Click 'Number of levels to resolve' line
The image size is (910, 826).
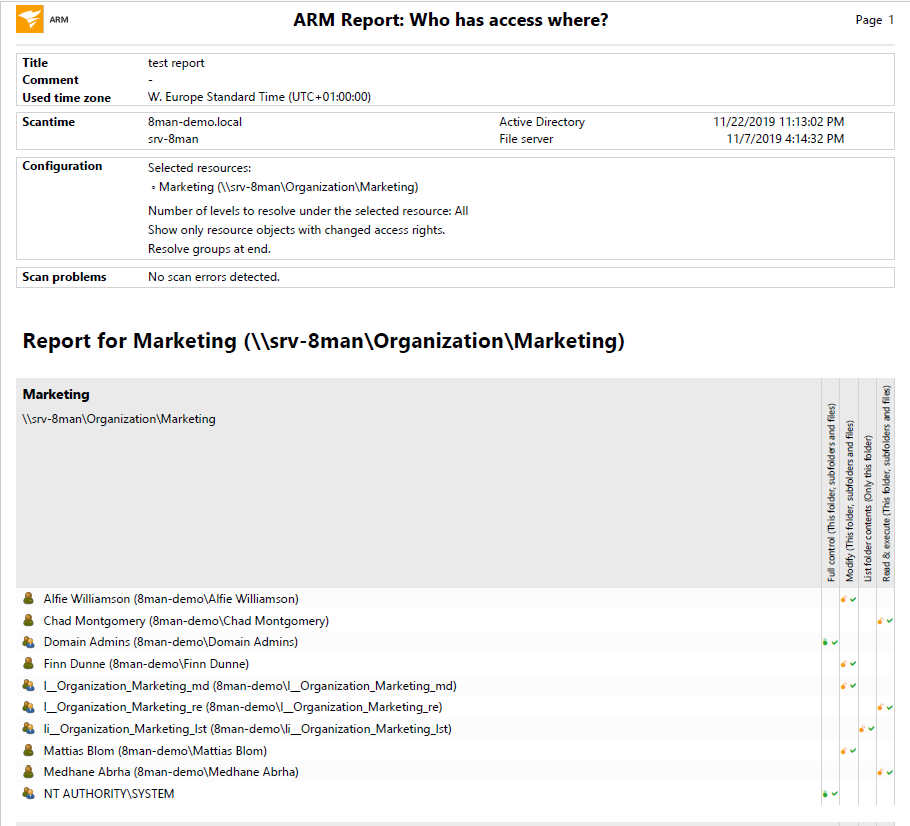pyautogui.click(x=308, y=211)
